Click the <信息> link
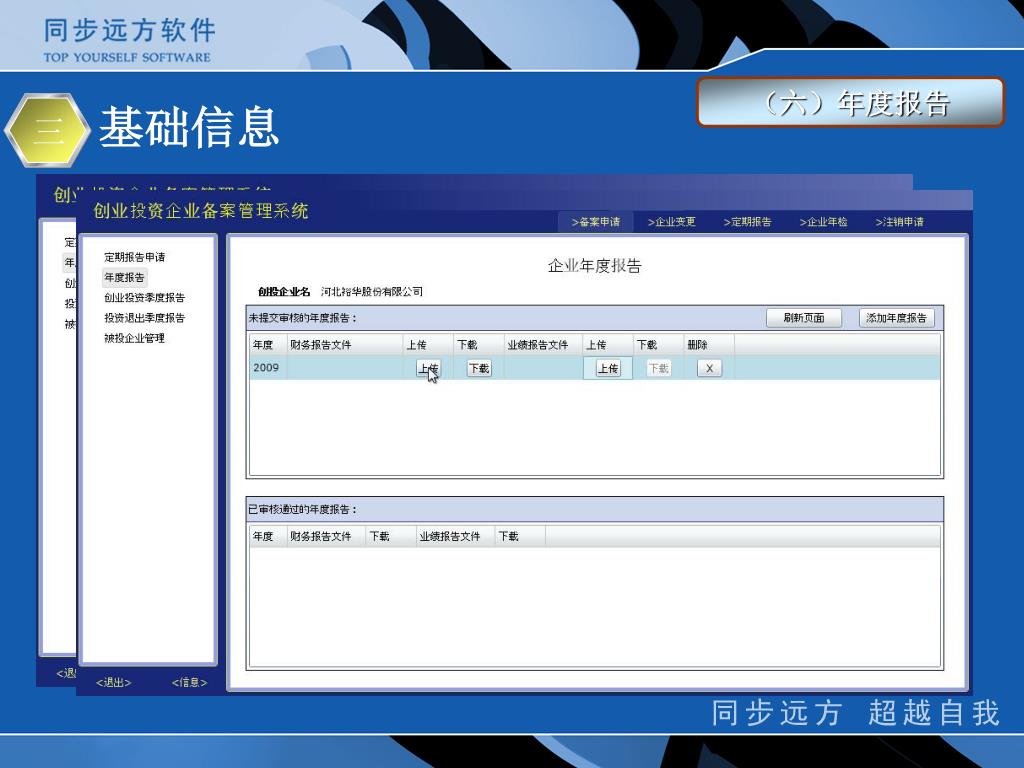Screen dimensions: 1024x768 tap(189, 682)
